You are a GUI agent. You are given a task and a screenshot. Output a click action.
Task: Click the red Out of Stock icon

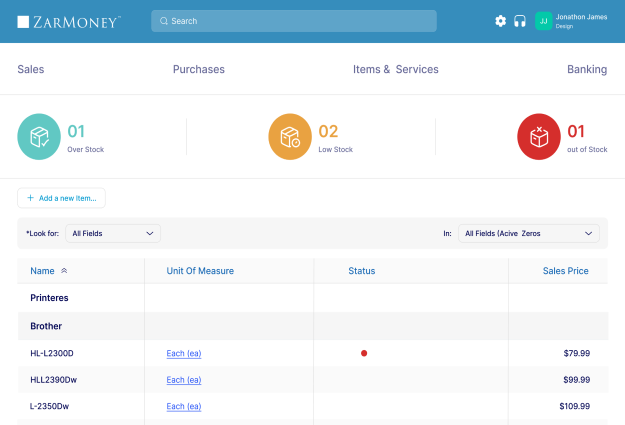coord(539,137)
